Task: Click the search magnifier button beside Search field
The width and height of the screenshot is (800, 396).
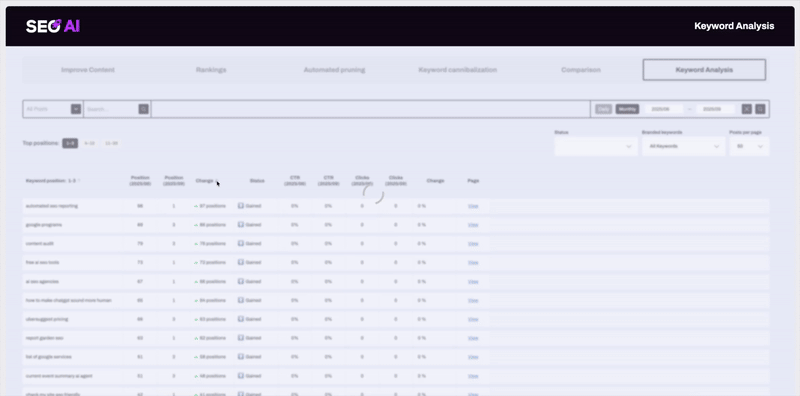Action: (144, 109)
